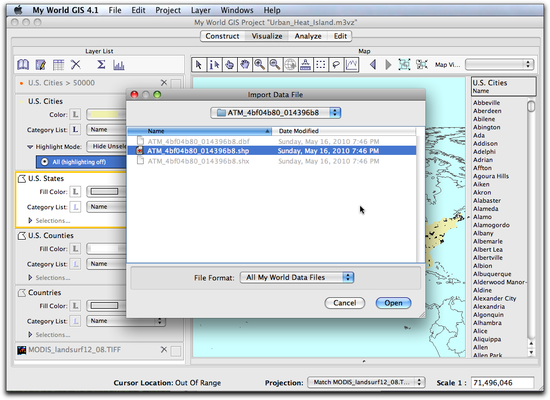This screenshot has height=400, width=550.
Task: Open the File Format dropdown
Action: (x=297, y=278)
